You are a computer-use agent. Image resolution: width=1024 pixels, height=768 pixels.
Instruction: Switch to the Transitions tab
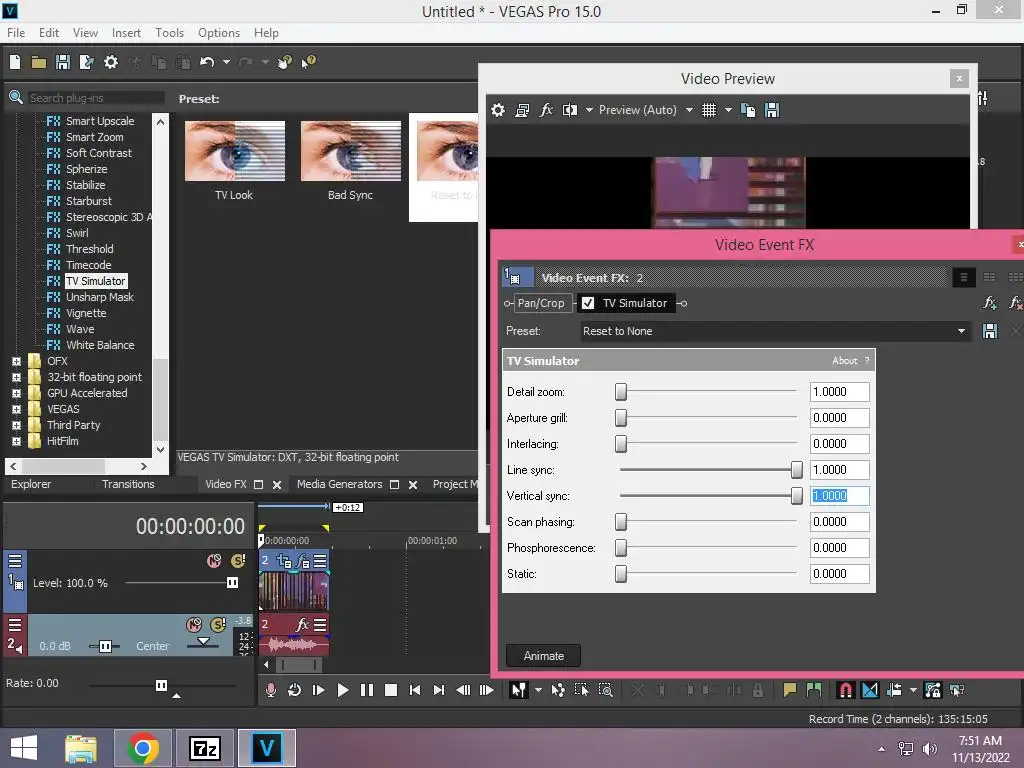pos(128,484)
